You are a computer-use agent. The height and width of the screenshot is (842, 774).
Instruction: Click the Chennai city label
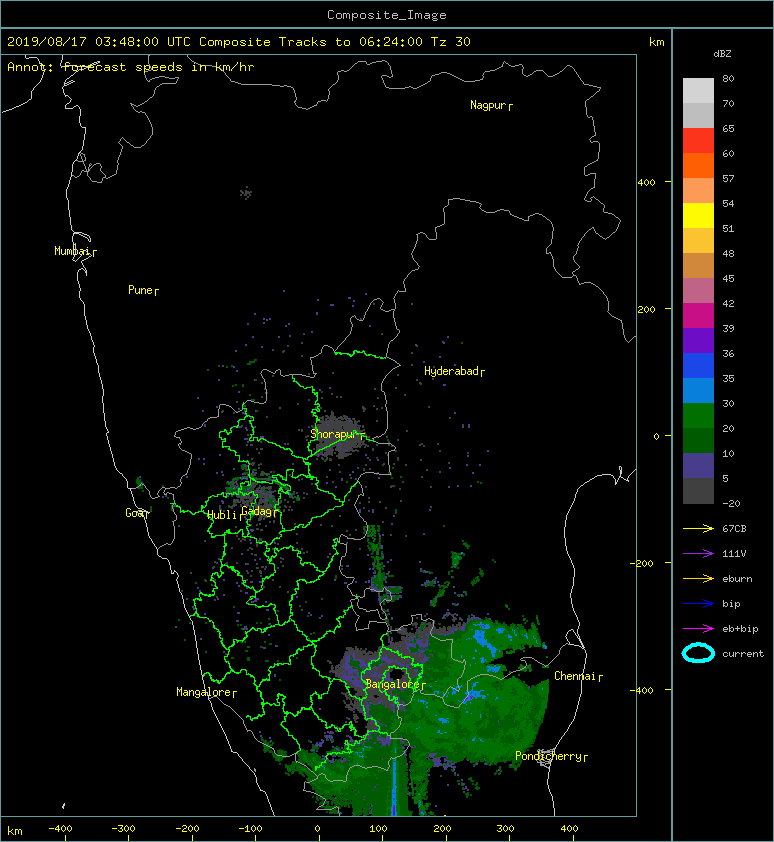pyautogui.click(x=575, y=677)
